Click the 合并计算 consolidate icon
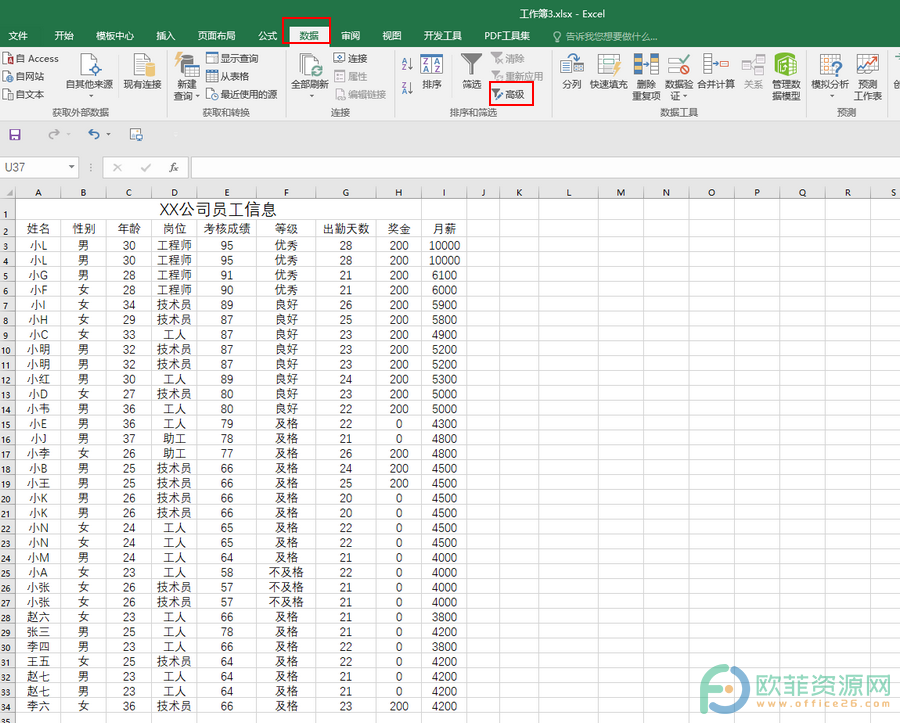900x723 pixels. tap(716, 72)
